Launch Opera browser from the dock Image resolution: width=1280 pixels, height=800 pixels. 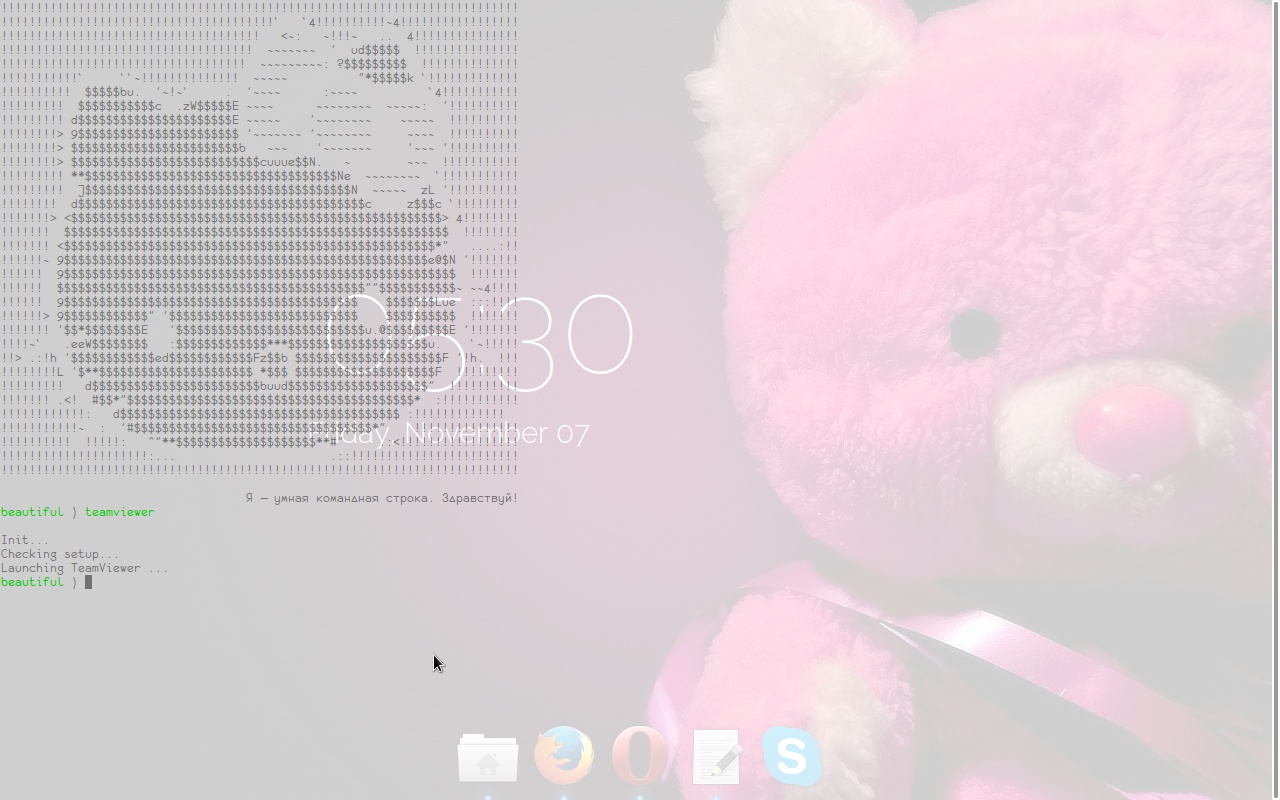coord(640,755)
